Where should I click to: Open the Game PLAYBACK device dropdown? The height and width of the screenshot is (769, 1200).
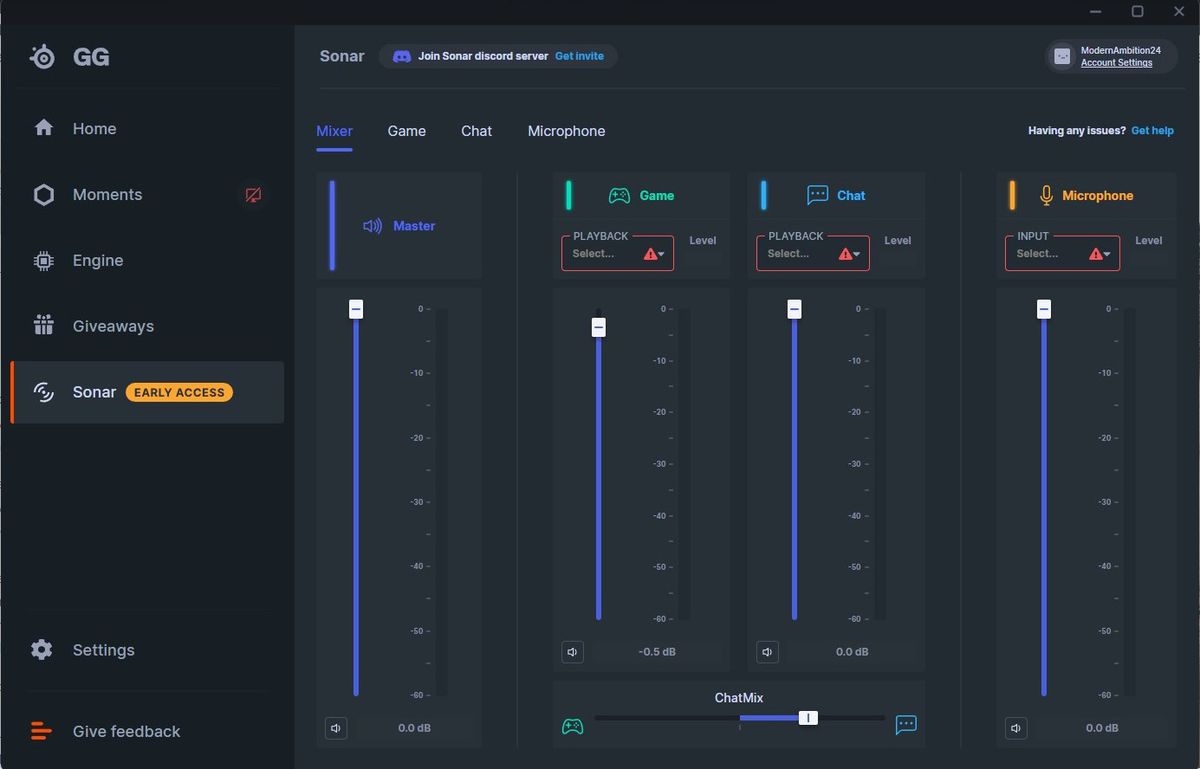click(x=618, y=253)
